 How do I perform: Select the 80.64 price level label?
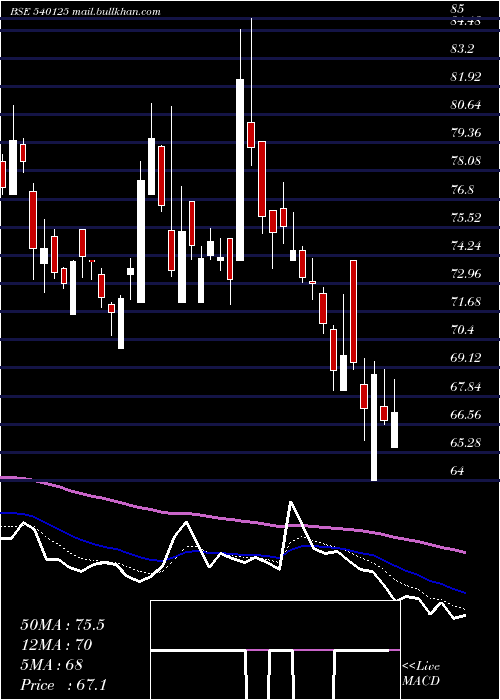[x=467, y=105]
